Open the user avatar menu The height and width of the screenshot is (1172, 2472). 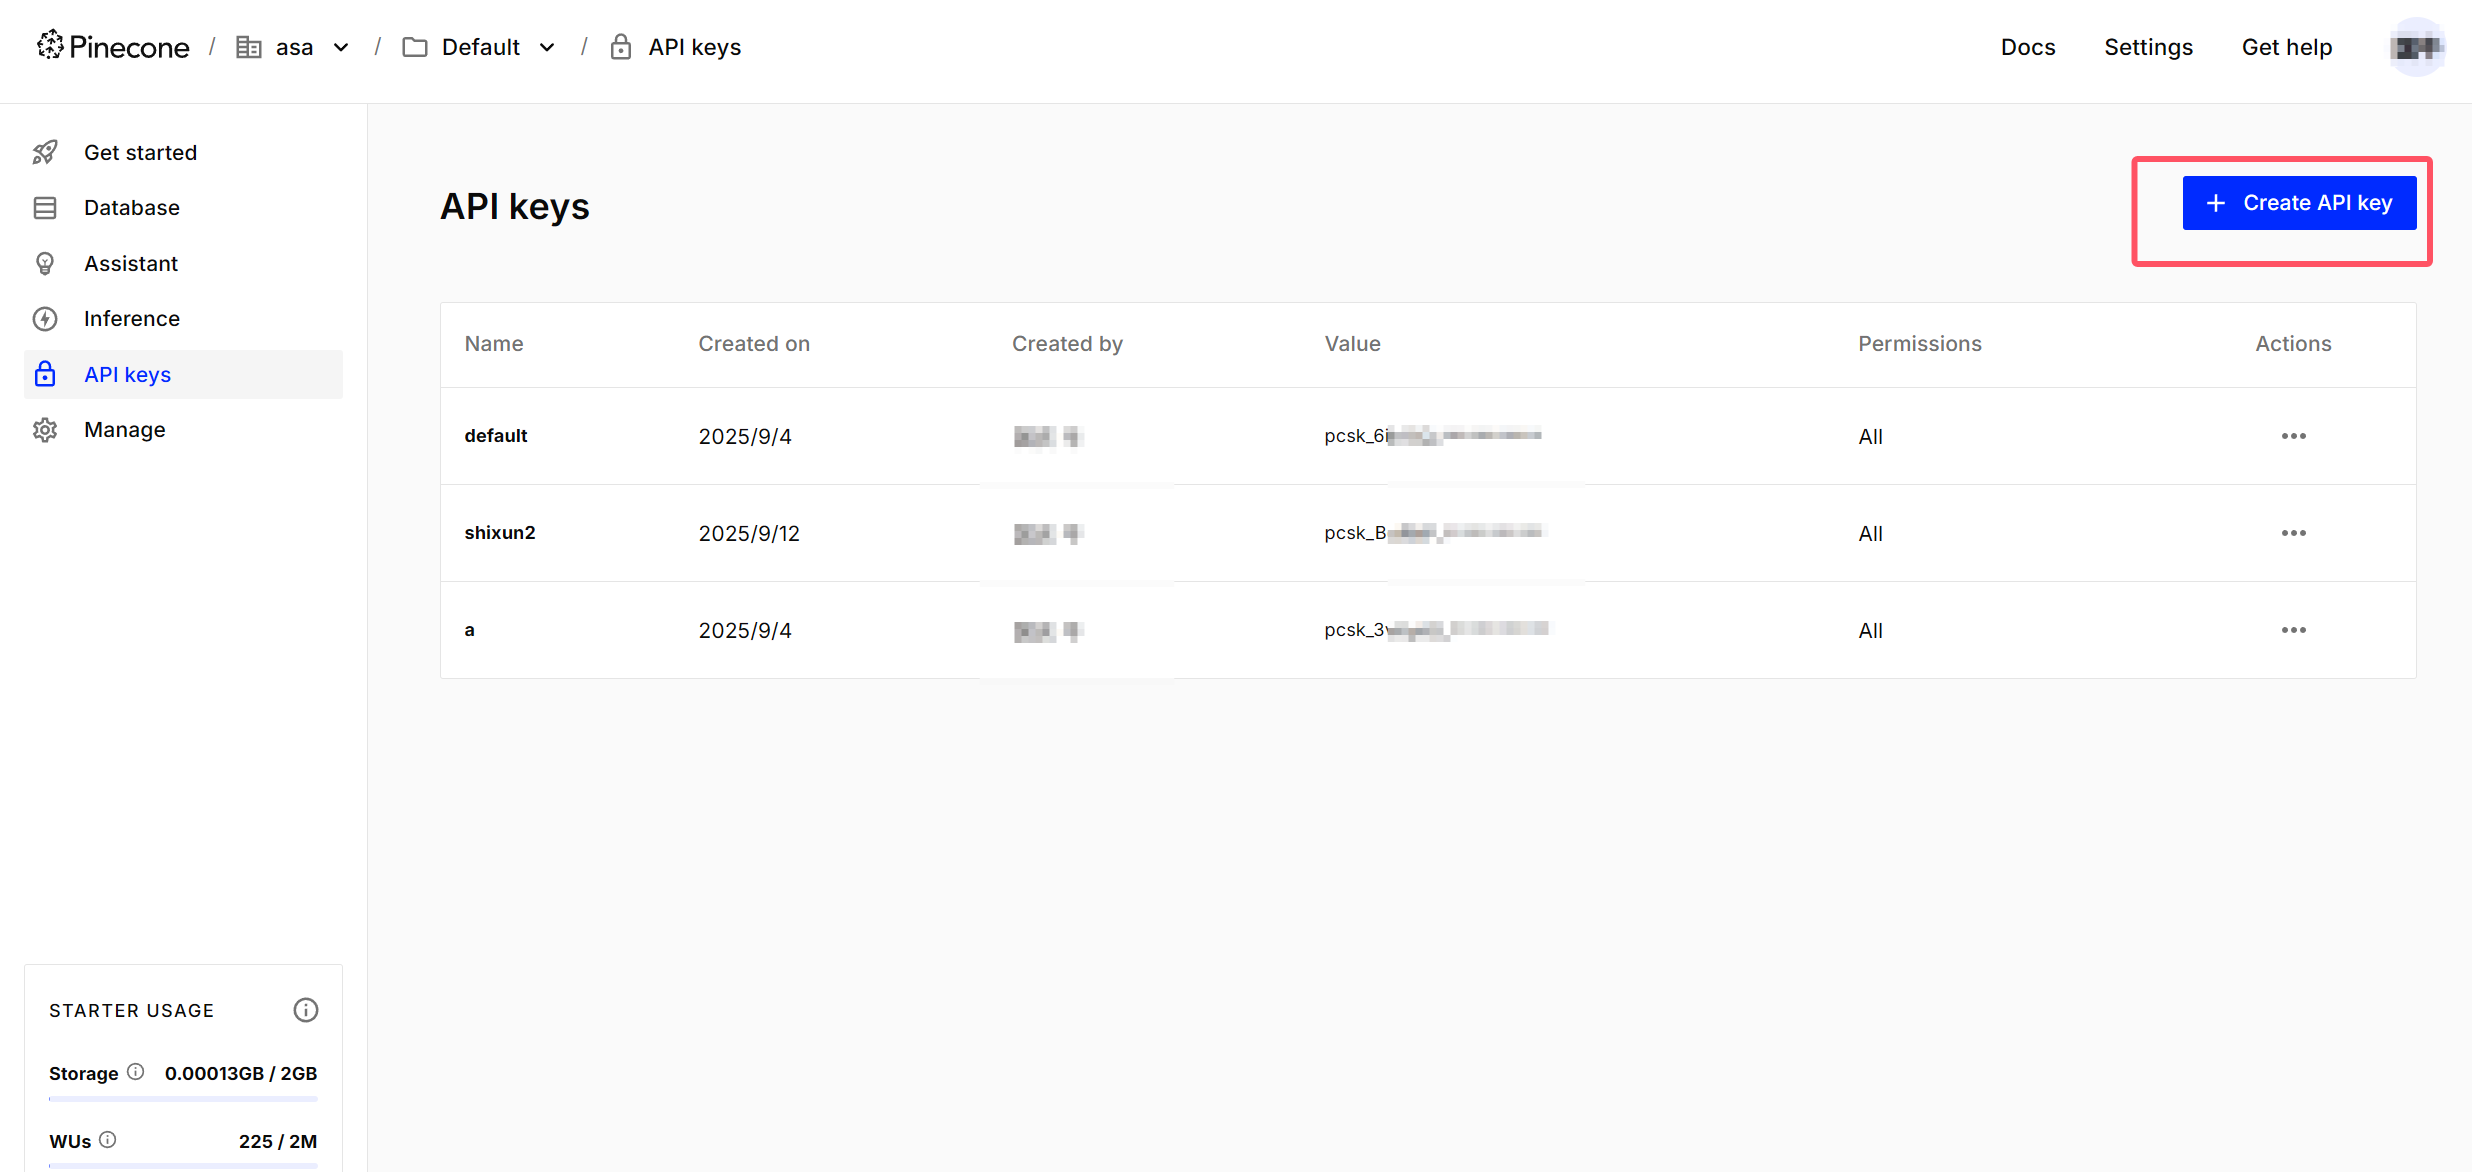[x=2416, y=47]
